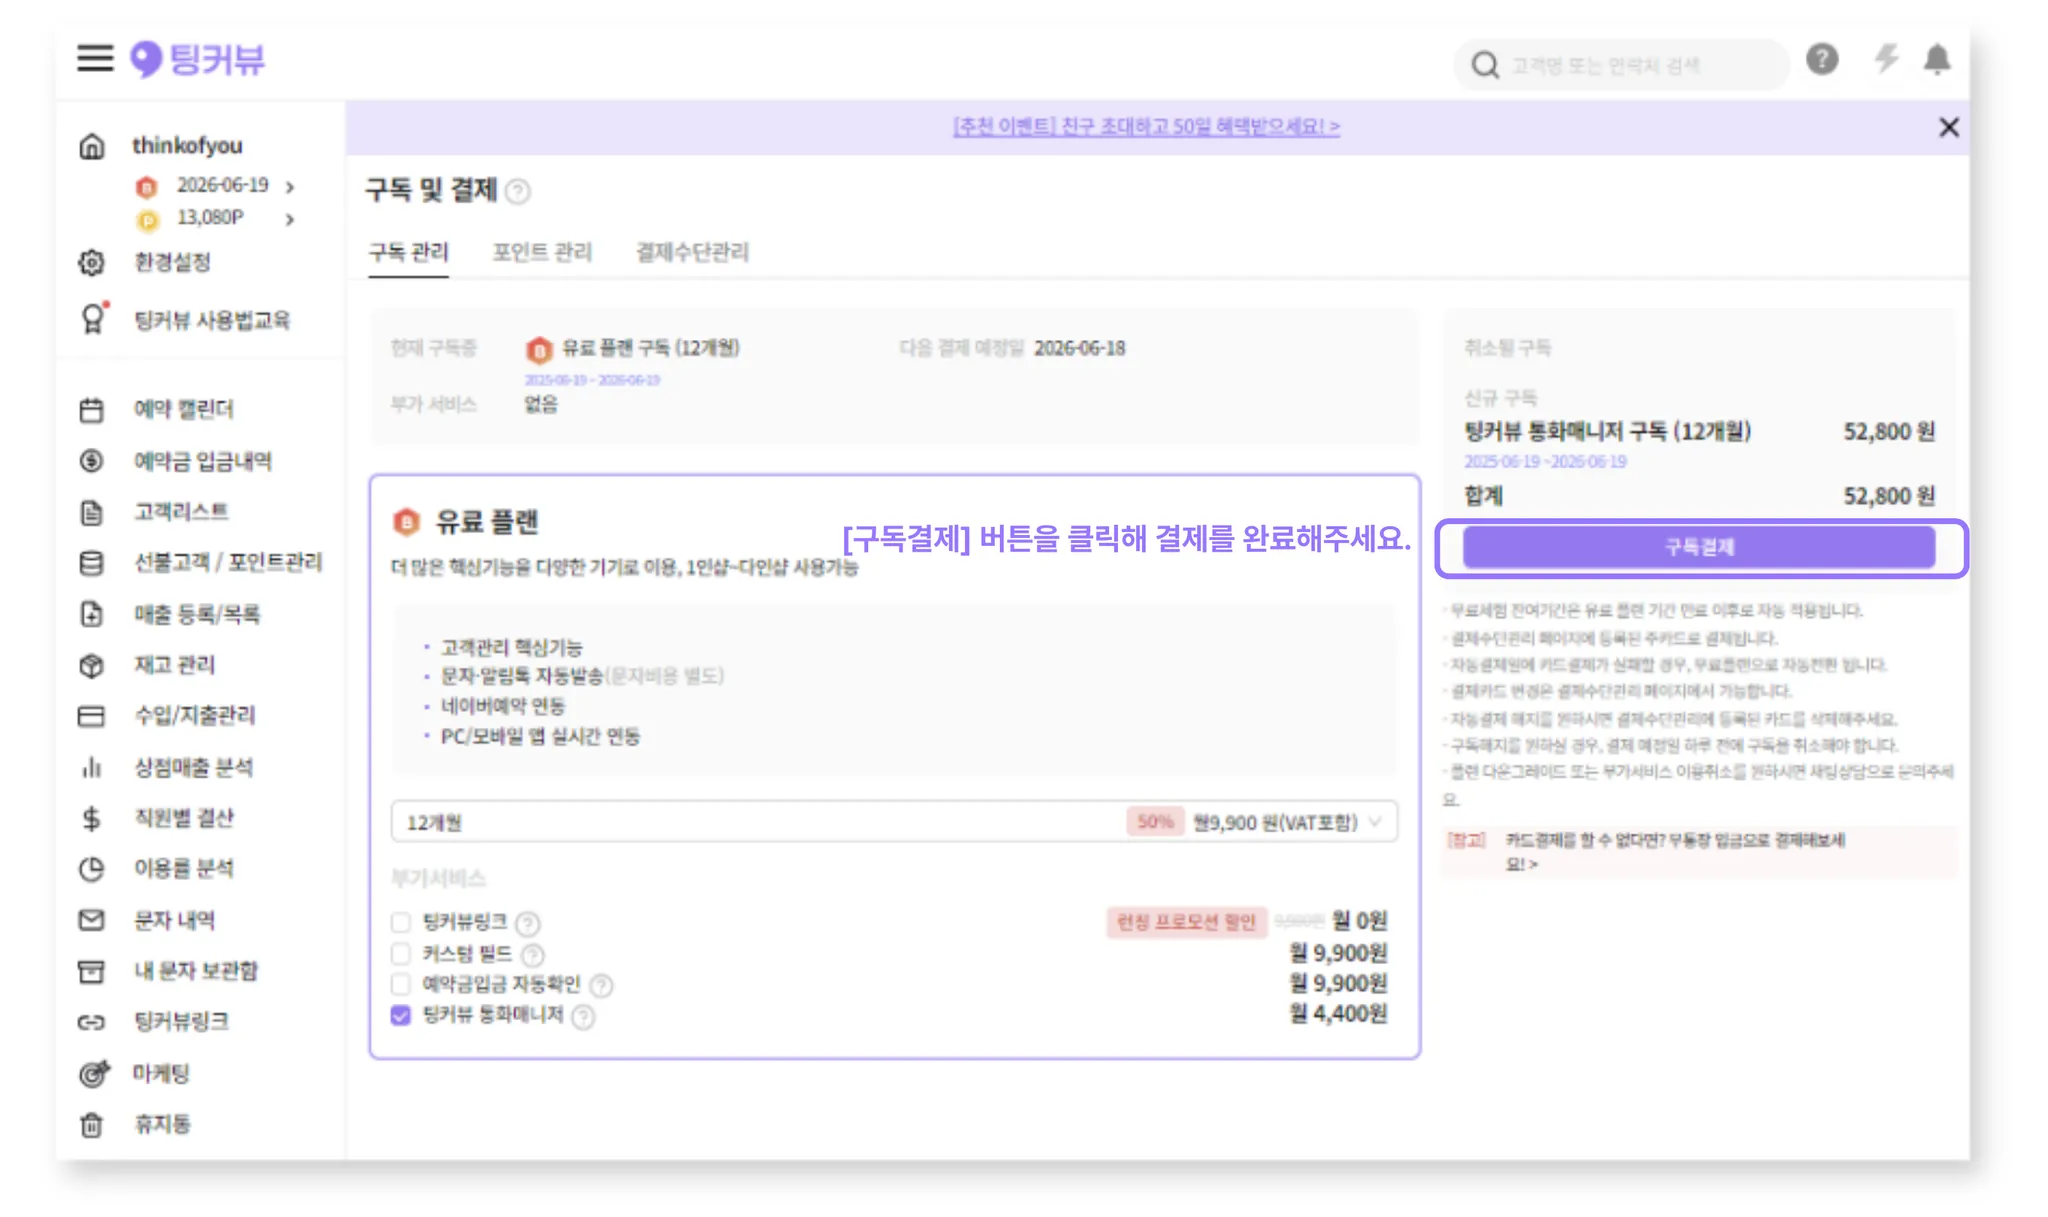
Task: Open 수입/지출관리 card icon
Action: tap(91, 716)
